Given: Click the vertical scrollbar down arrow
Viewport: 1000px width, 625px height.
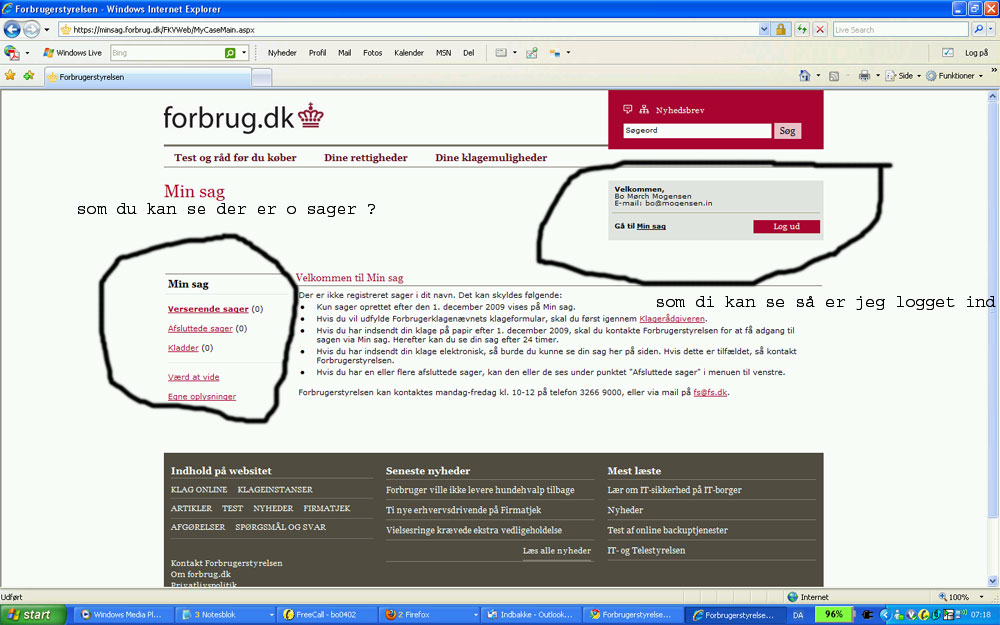Looking at the screenshot, I should tap(992, 581).
